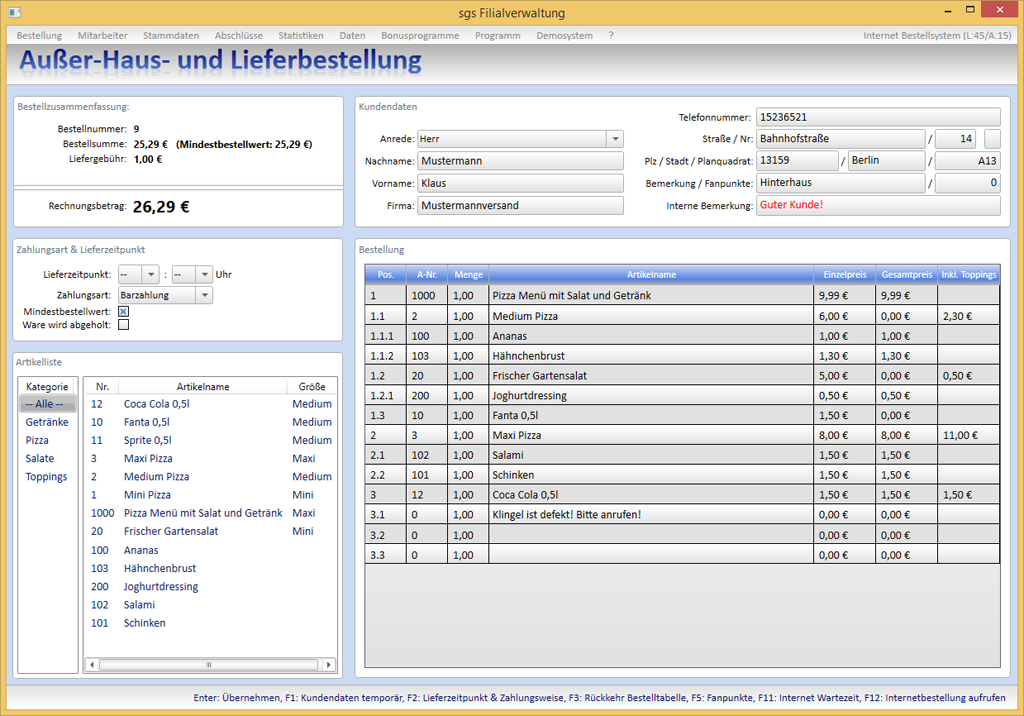Open the Anrede dropdown
The width and height of the screenshot is (1024, 716).
tap(615, 138)
